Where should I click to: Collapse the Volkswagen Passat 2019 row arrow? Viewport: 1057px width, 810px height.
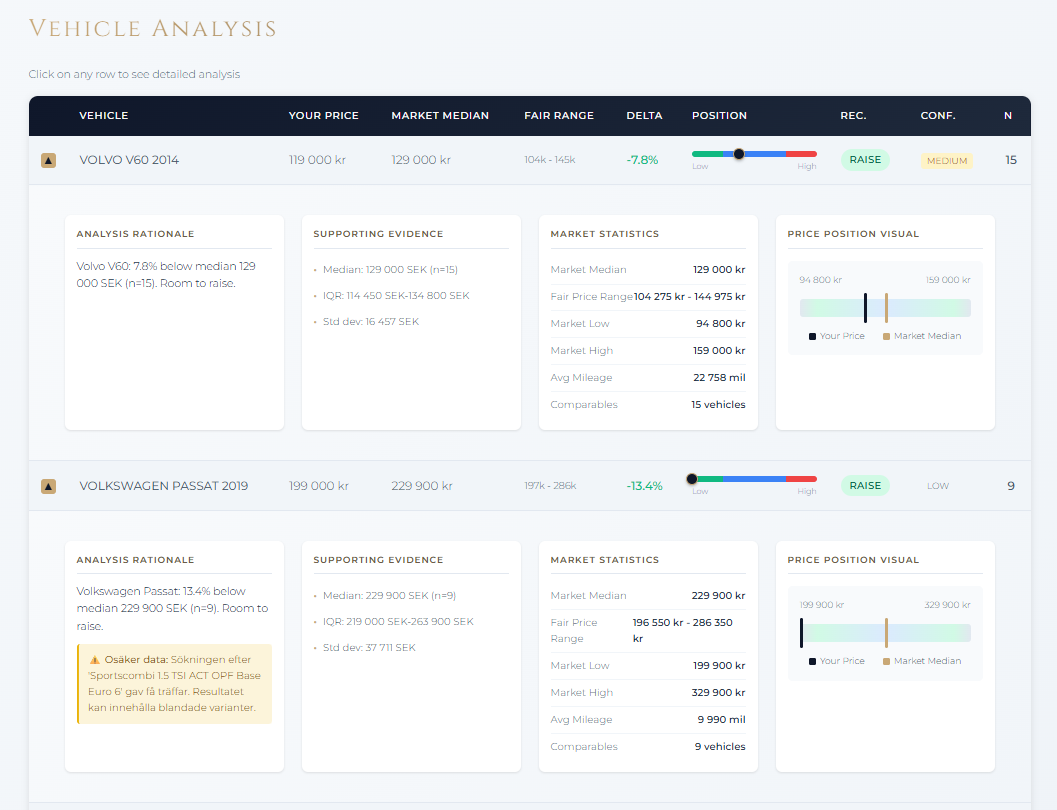48,486
